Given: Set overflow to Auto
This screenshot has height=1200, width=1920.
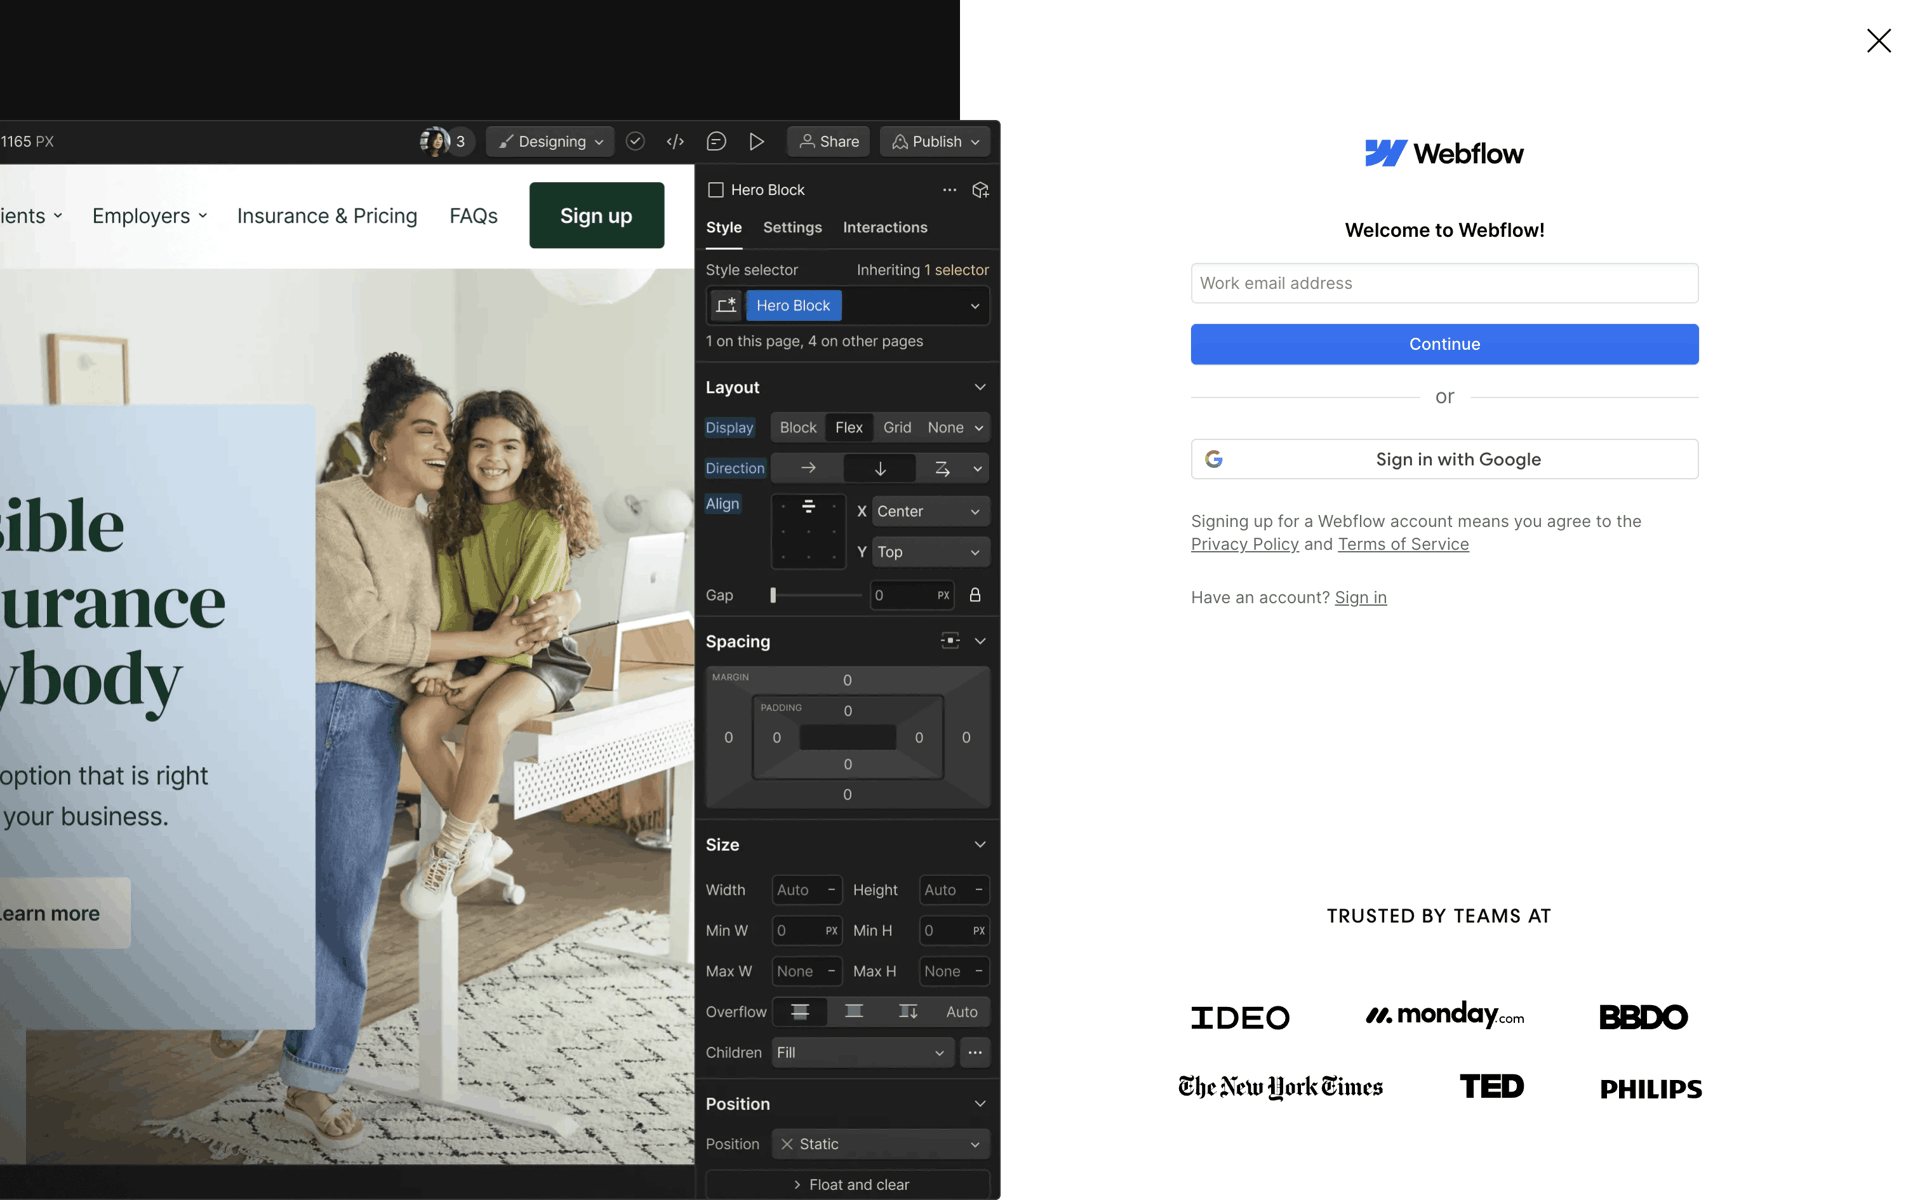Looking at the screenshot, I should (x=962, y=1012).
